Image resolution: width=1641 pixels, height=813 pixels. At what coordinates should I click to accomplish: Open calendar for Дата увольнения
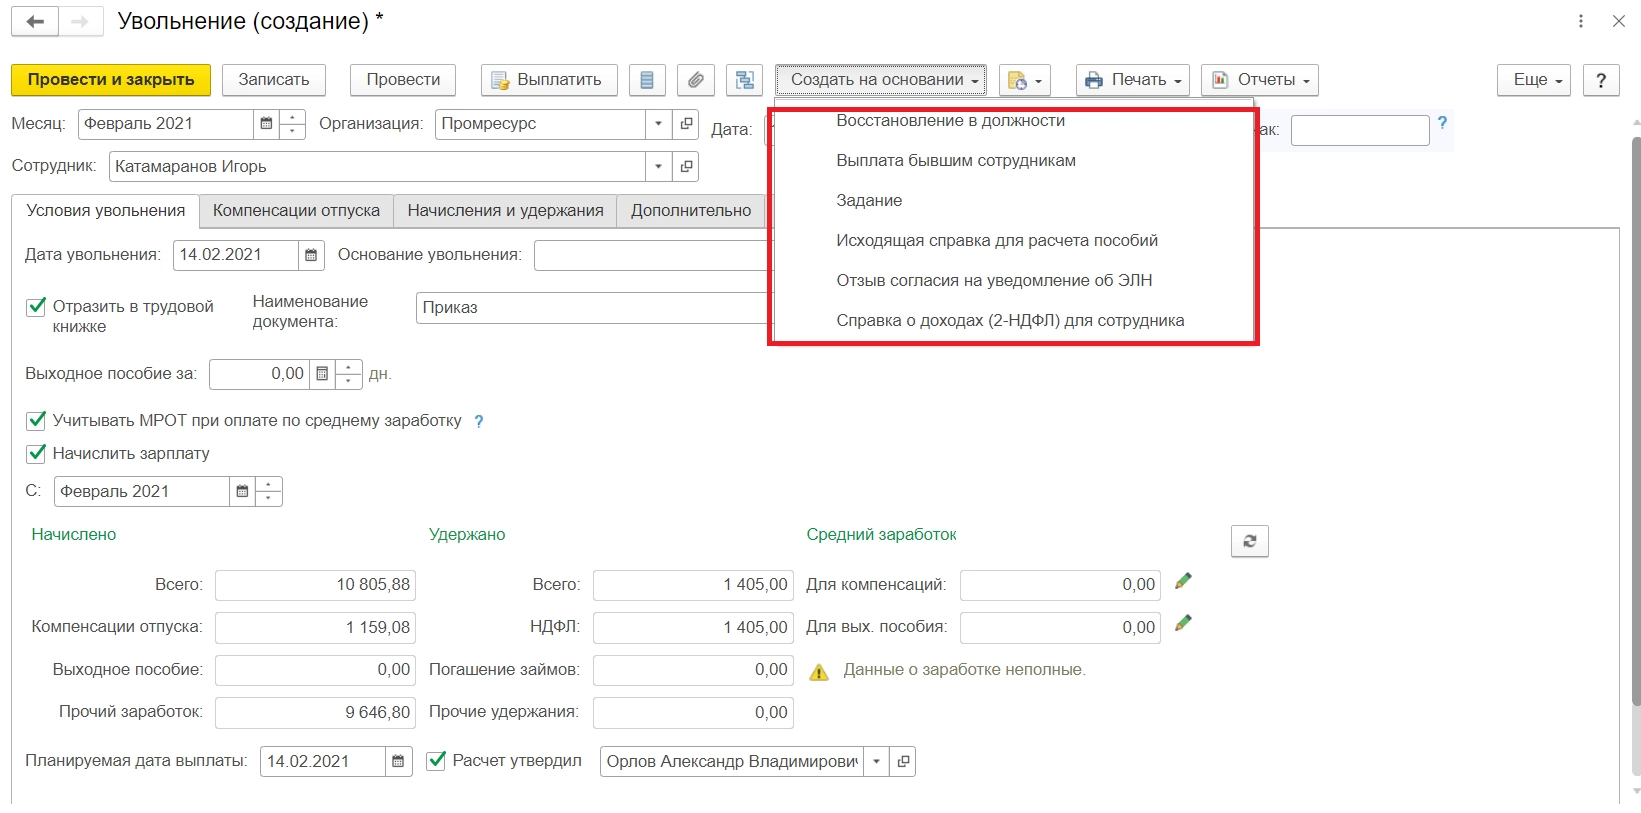coord(311,255)
